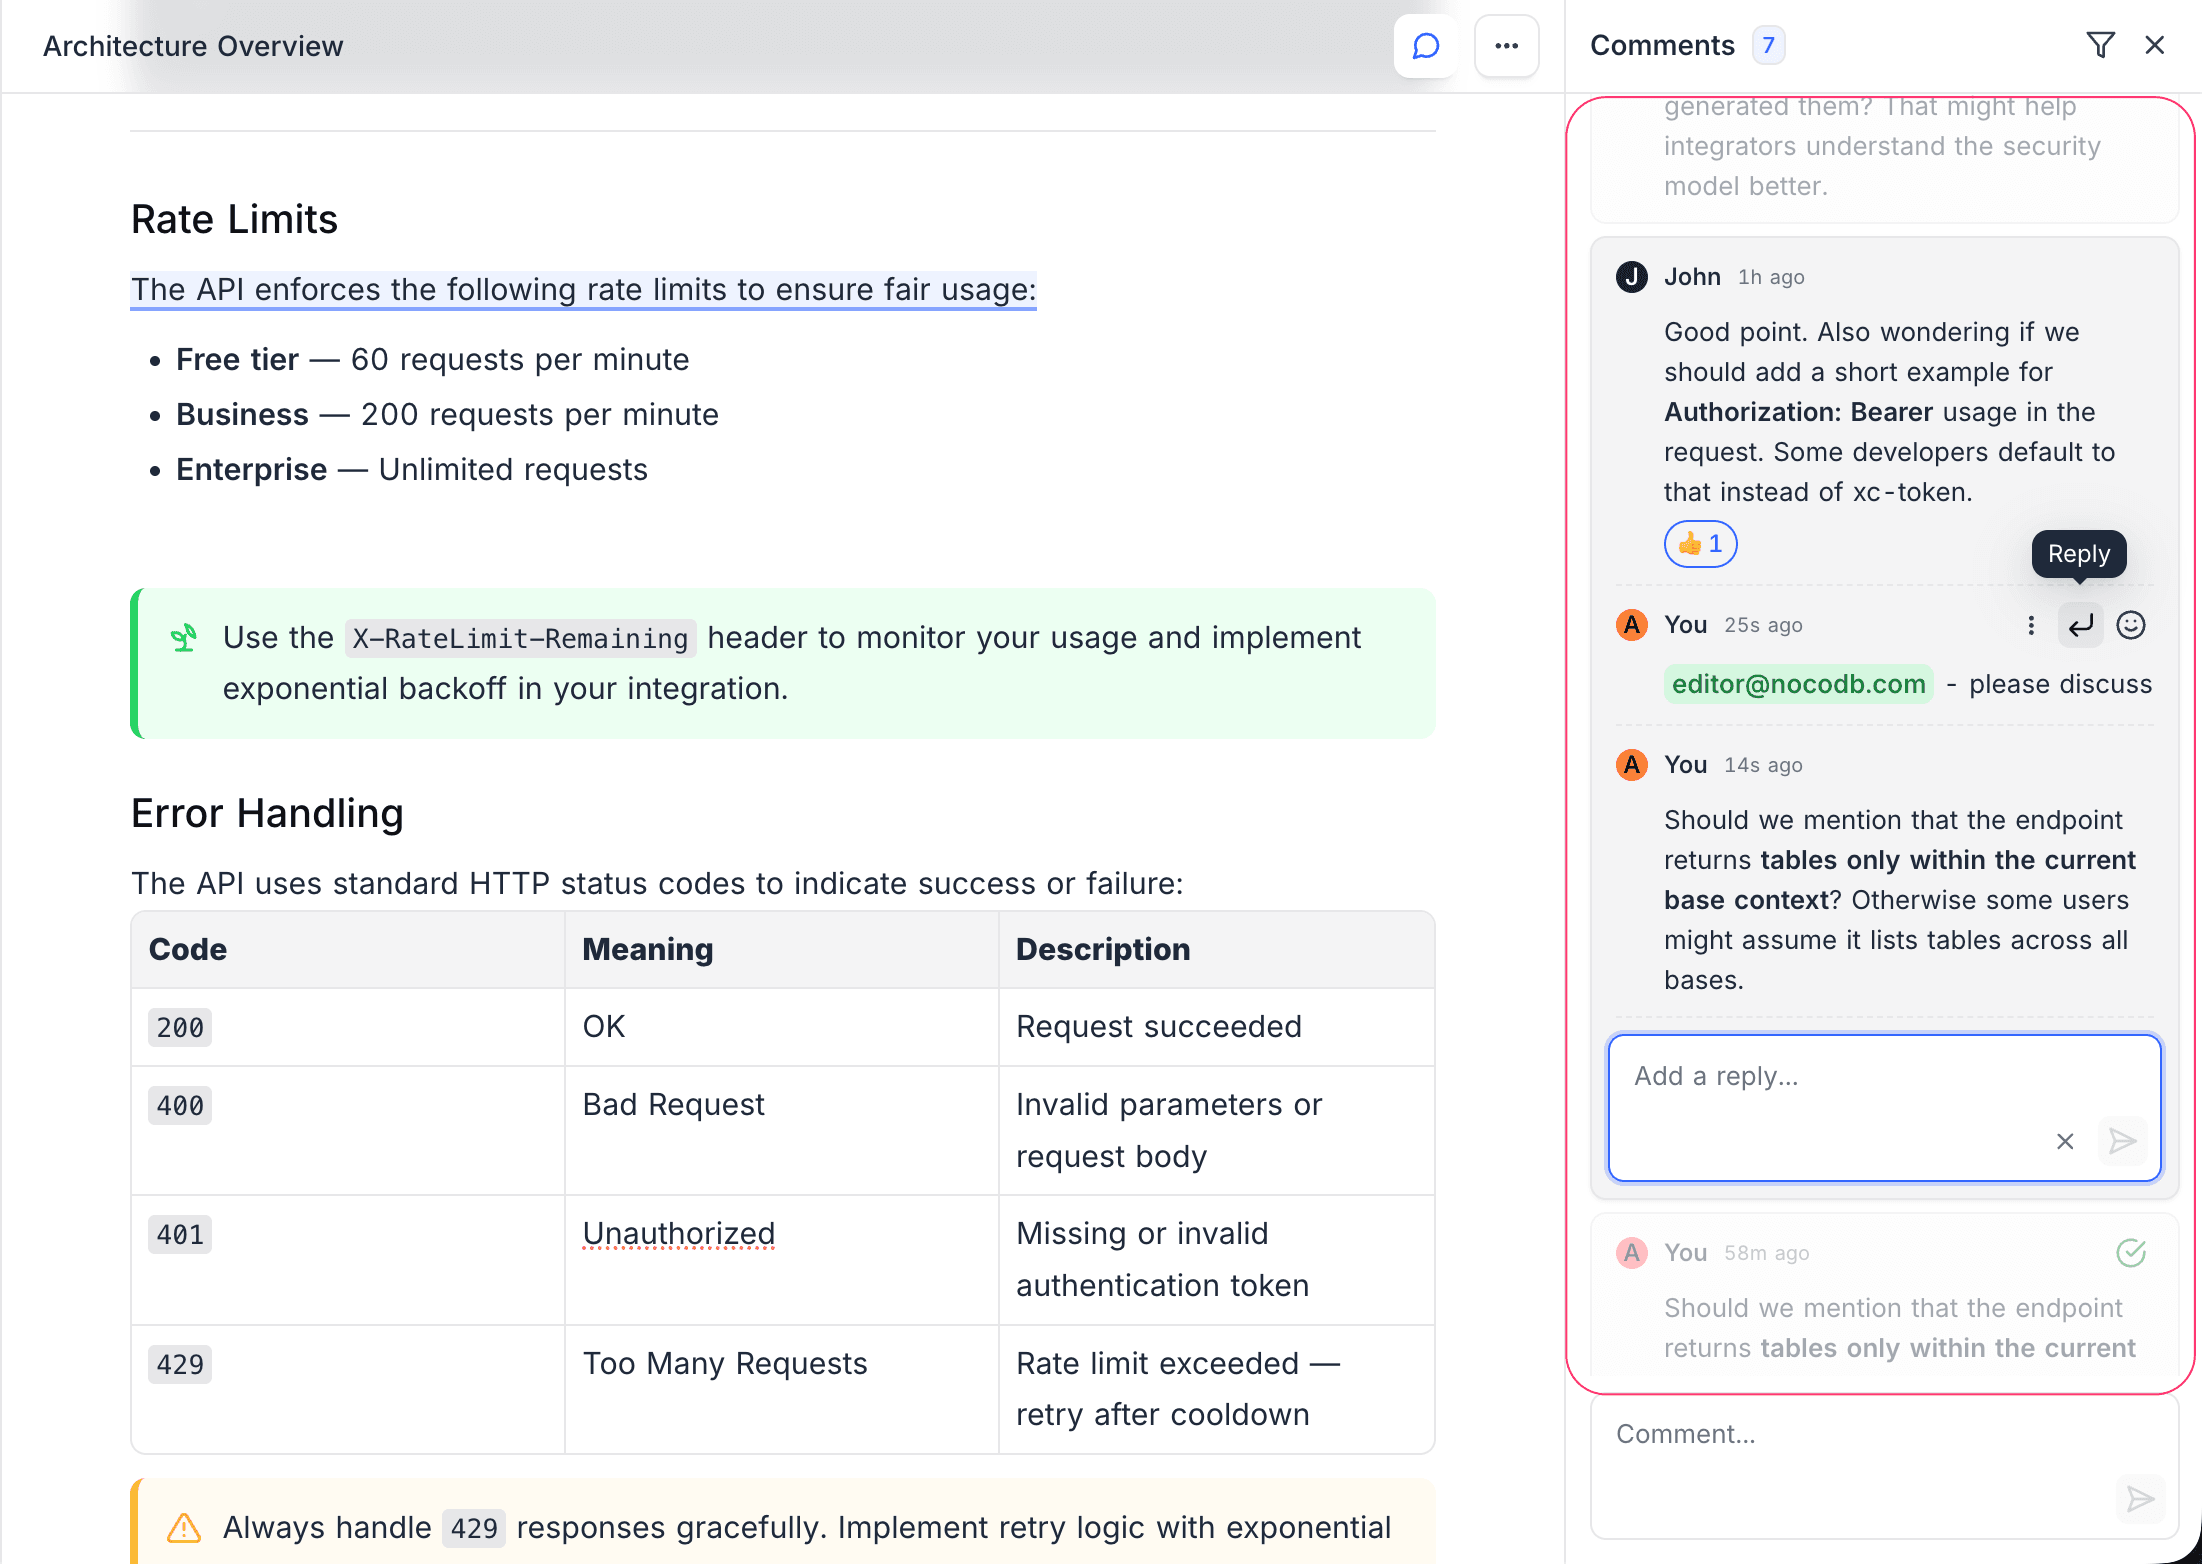Click the reply arrow icon on your comment
Image resolution: width=2202 pixels, height=1564 pixels.
tap(2080, 625)
